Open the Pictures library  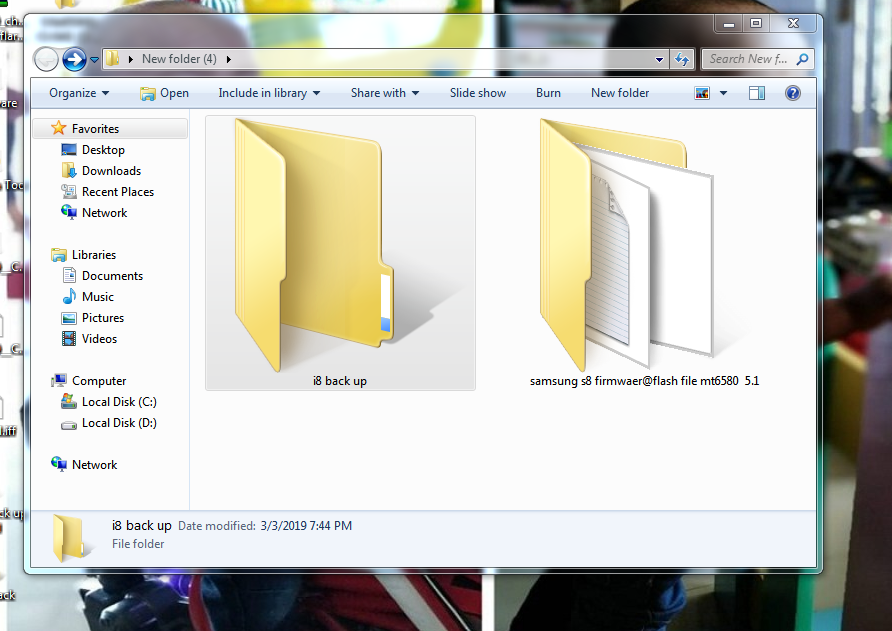(x=103, y=318)
